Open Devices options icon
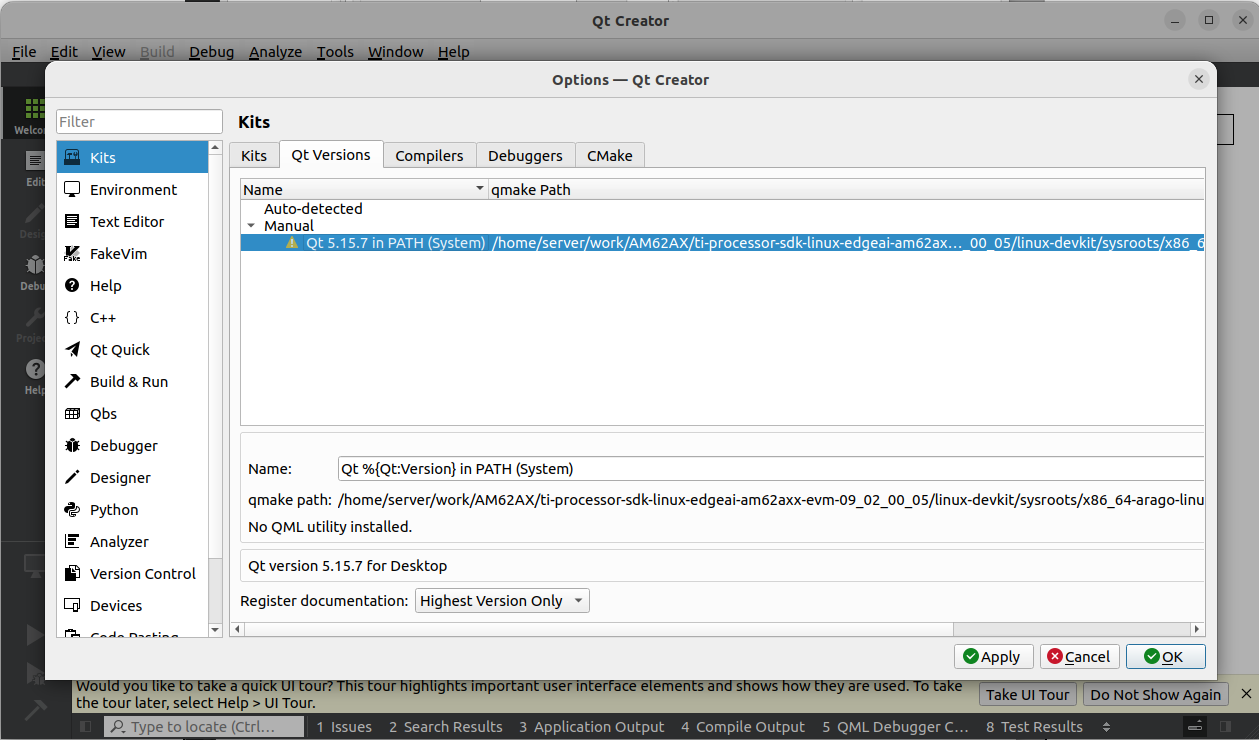Screen dimensions: 1259x740 pos(72,606)
